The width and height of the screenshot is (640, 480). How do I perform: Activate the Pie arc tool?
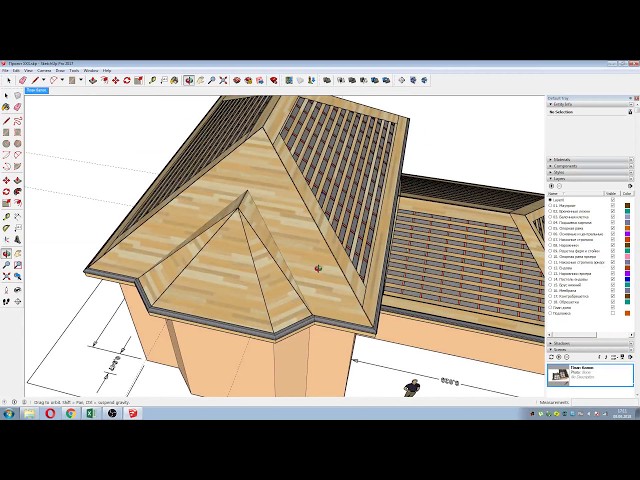(x=18, y=167)
